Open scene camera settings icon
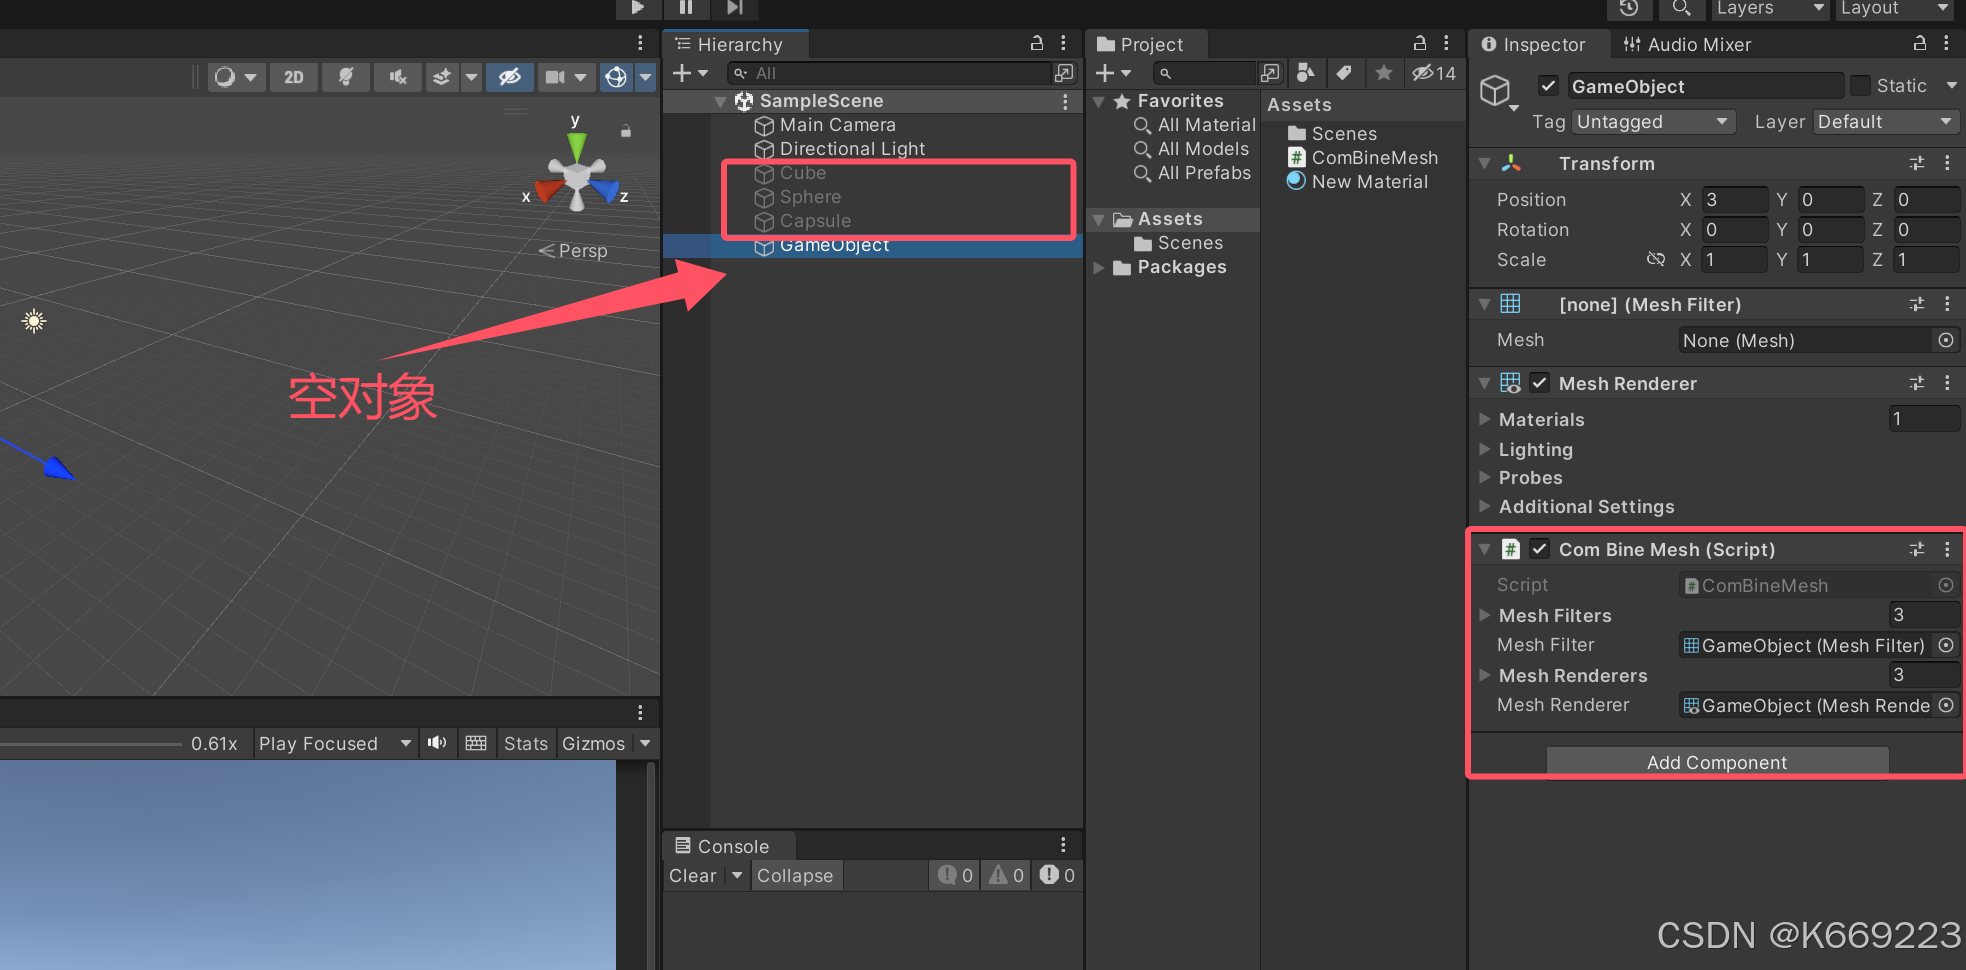This screenshot has width=1966, height=970. click(x=555, y=77)
